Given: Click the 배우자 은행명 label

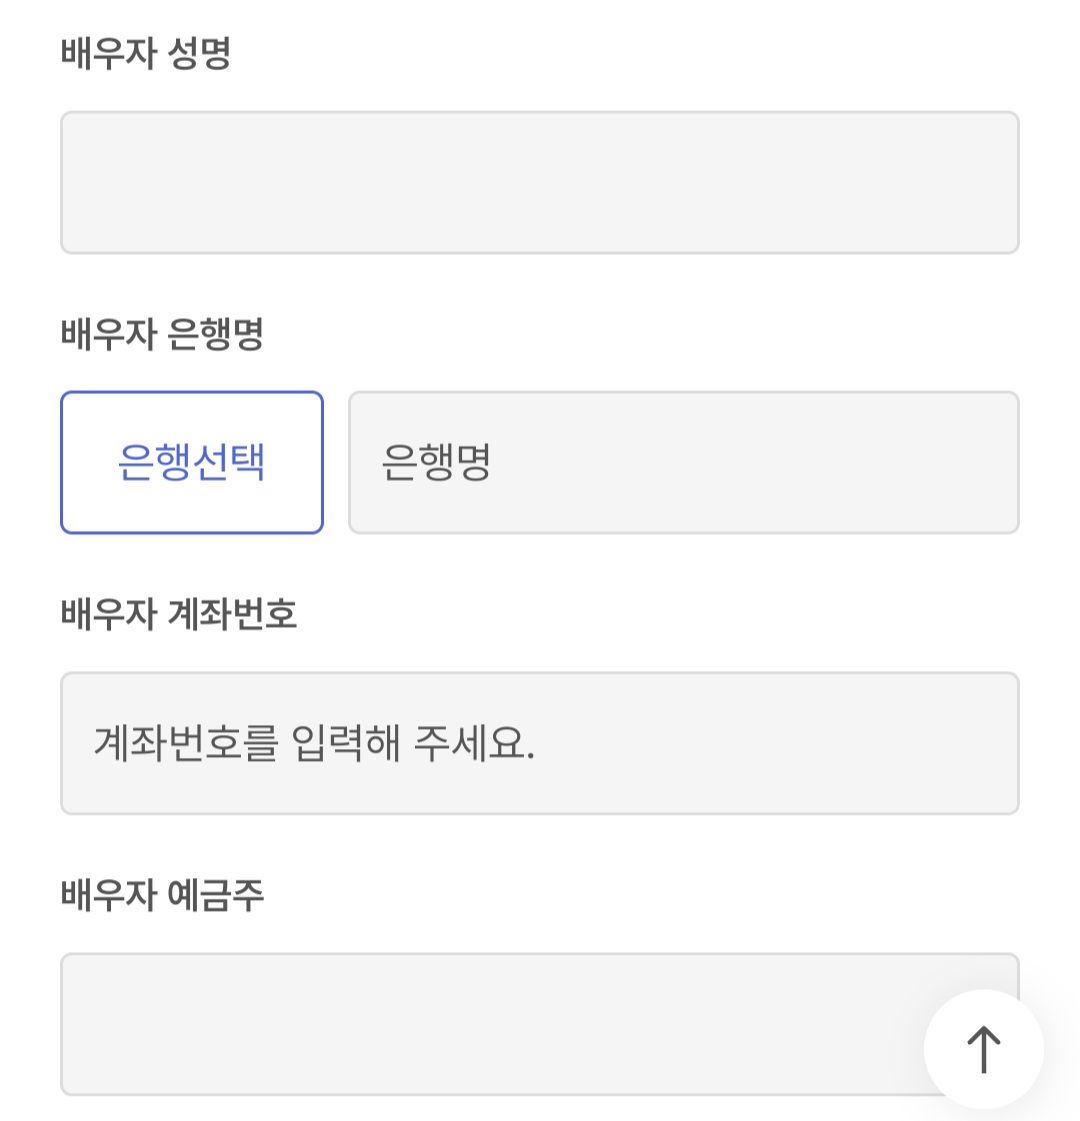Looking at the screenshot, I should coord(162,334).
